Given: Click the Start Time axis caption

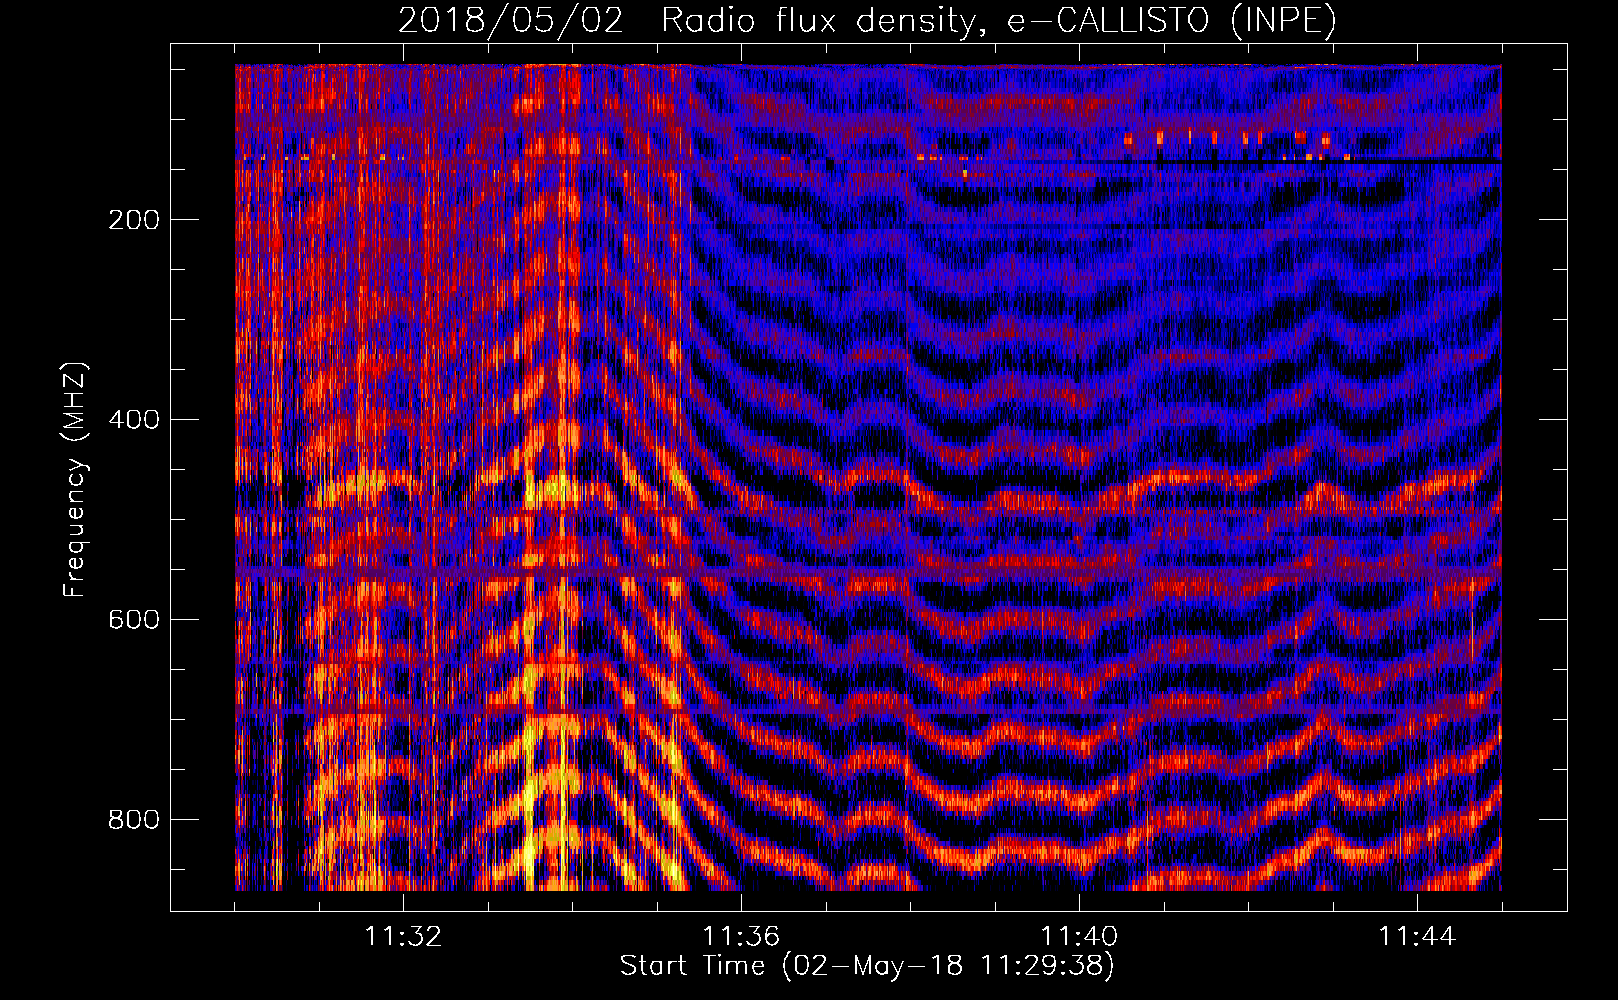Looking at the screenshot, I should click(x=867, y=966).
